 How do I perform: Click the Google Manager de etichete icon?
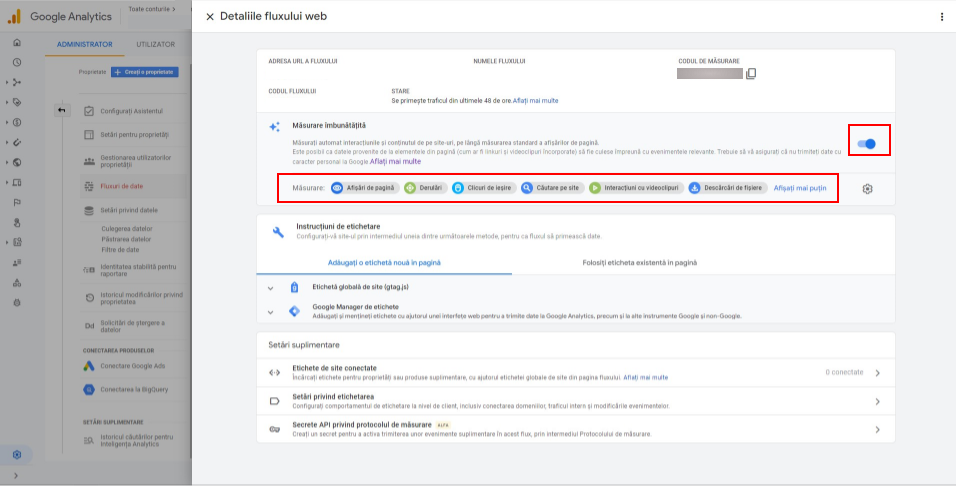tap(294, 311)
